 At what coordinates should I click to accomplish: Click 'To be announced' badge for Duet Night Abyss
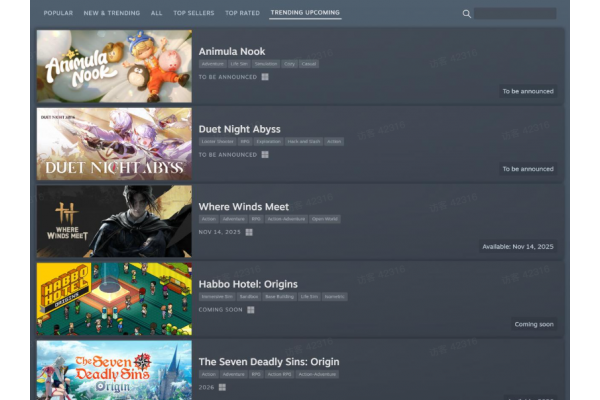coord(528,169)
